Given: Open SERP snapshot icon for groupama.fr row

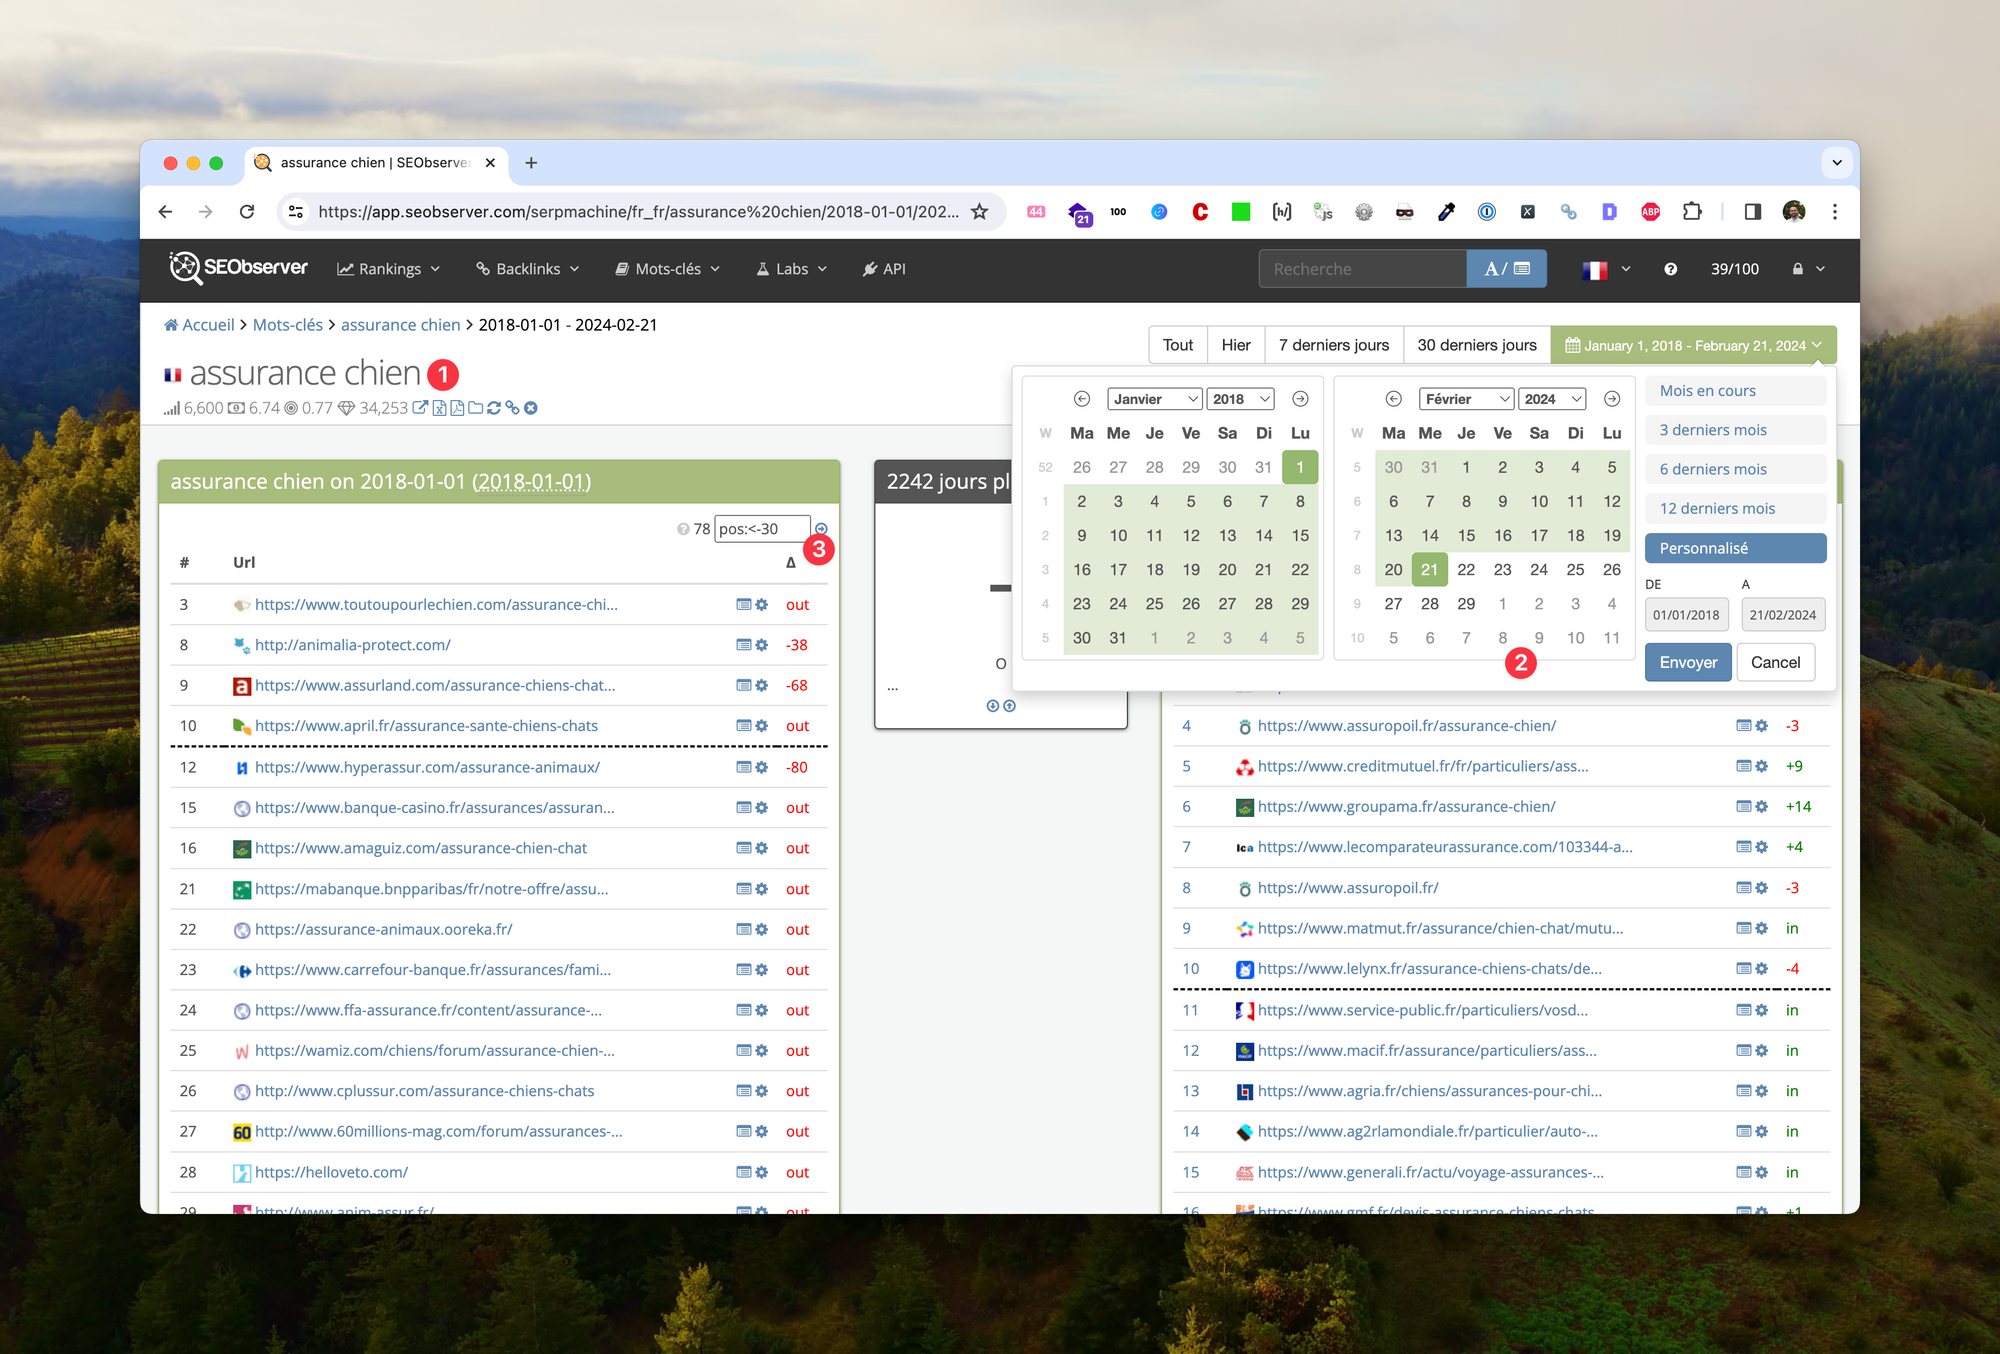Looking at the screenshot, I should click(x=1744, y=807).
